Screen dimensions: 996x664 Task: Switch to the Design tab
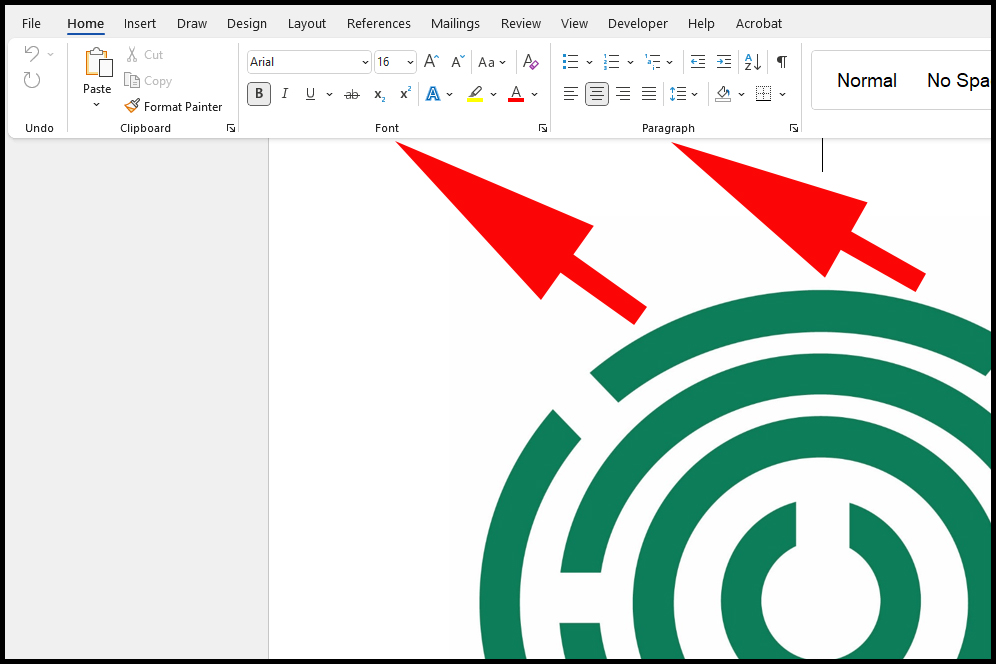point(247,24)
